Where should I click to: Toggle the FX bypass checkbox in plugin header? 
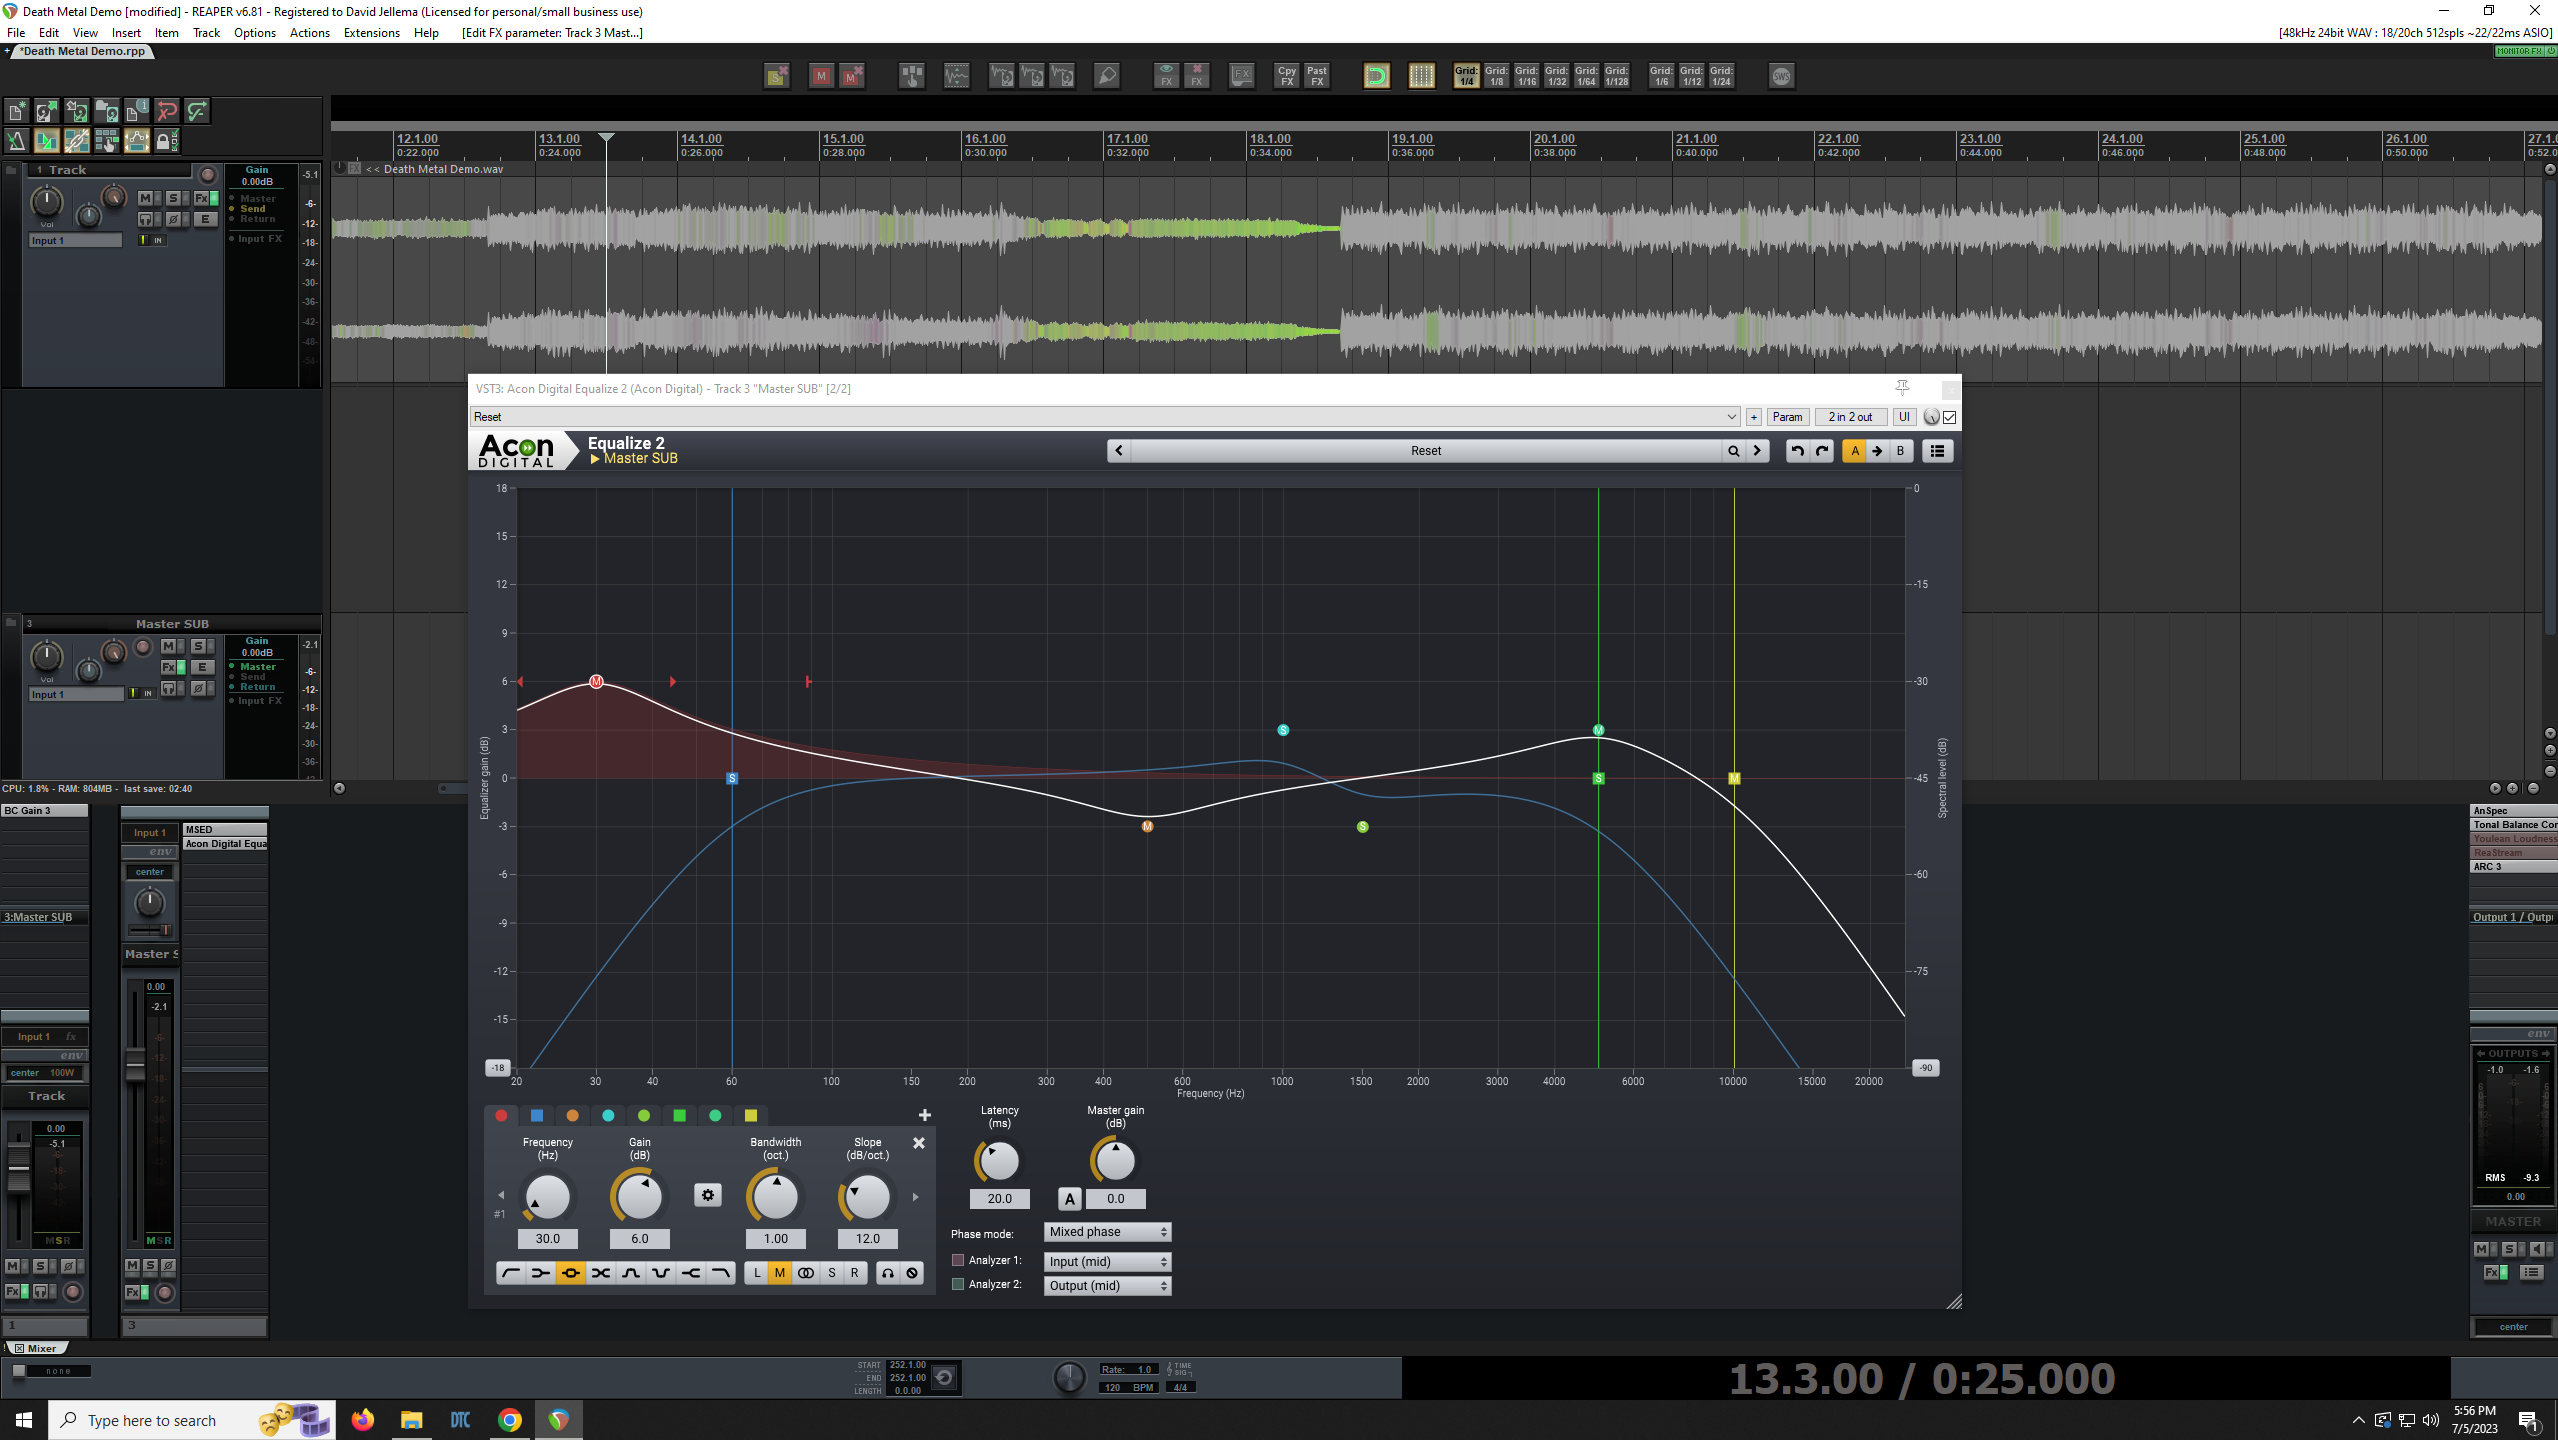(x=1949, y=417)
